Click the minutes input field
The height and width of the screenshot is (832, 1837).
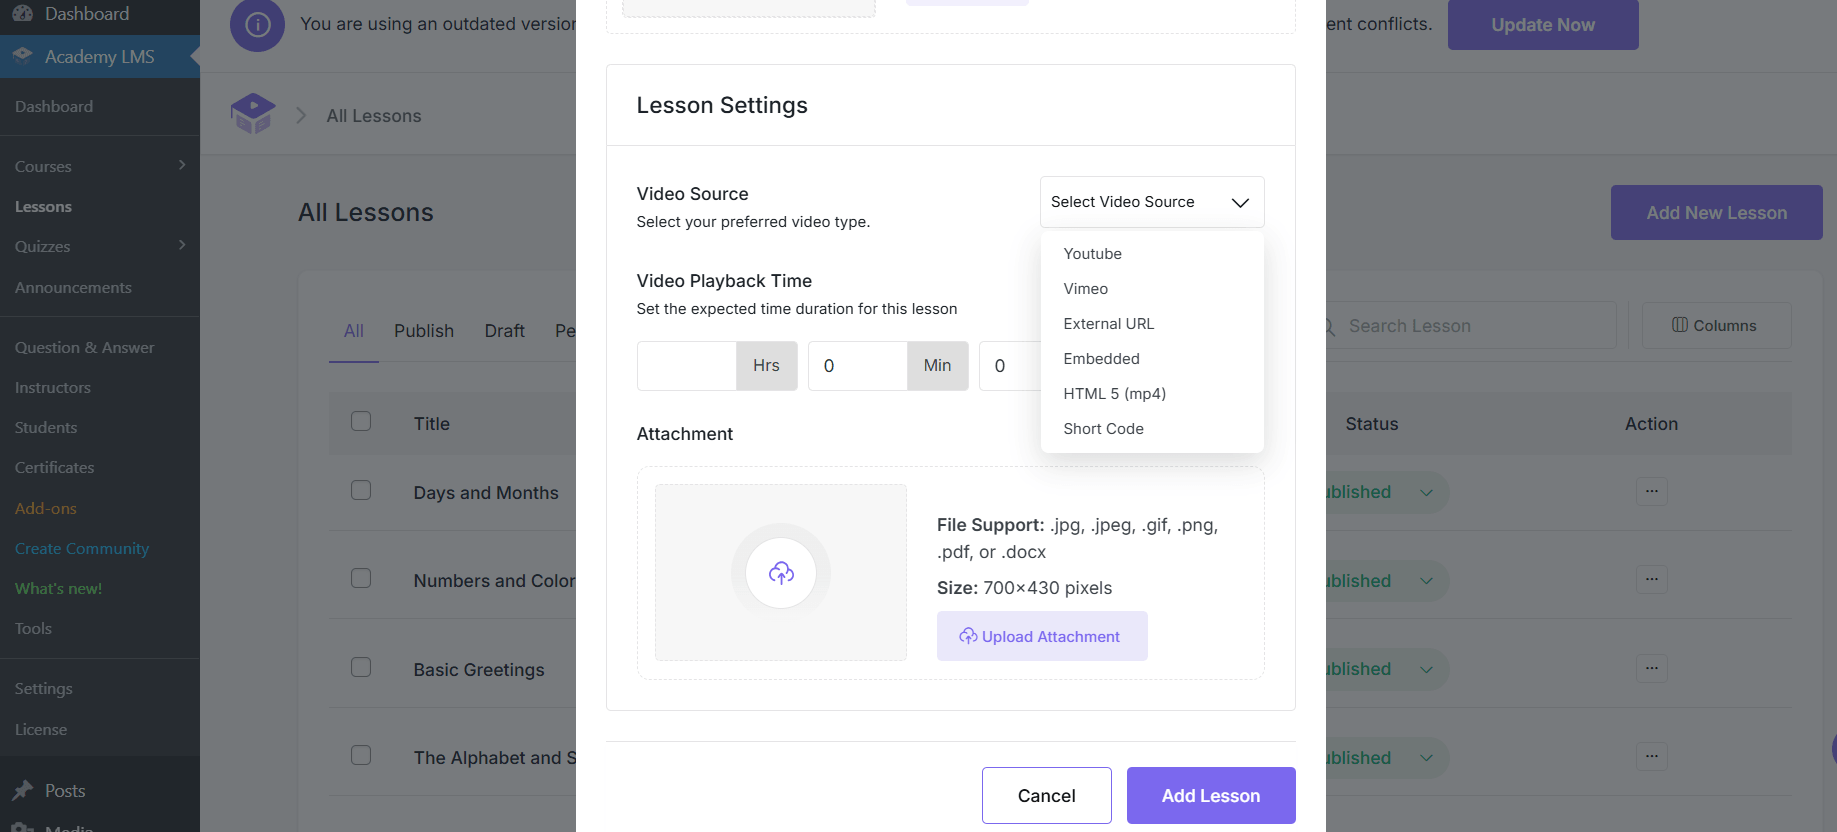858,366
